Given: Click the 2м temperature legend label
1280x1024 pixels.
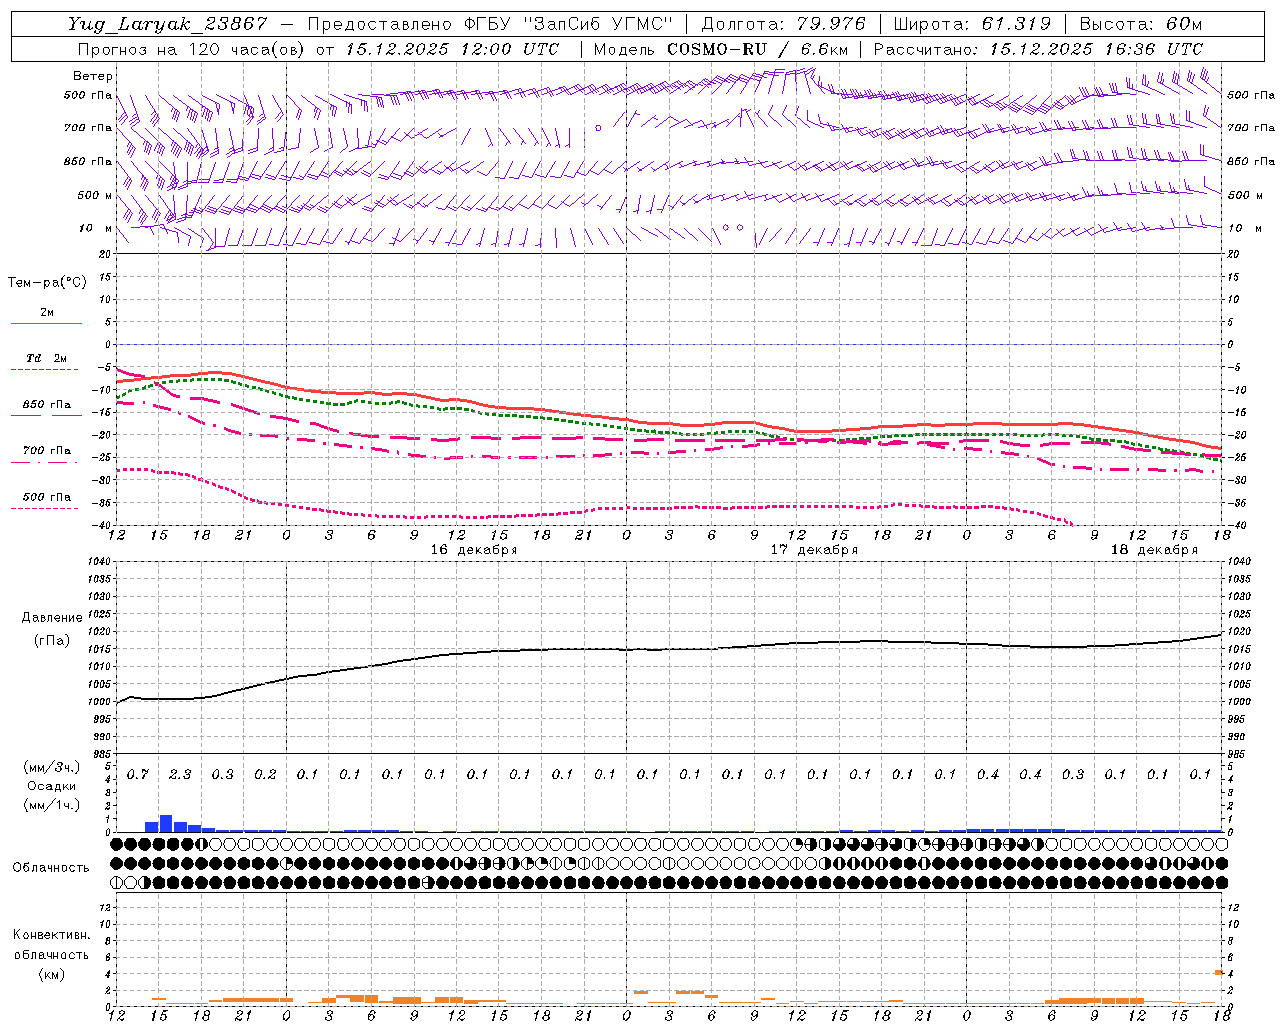Looking at the screenshot, I should (47, 313).
